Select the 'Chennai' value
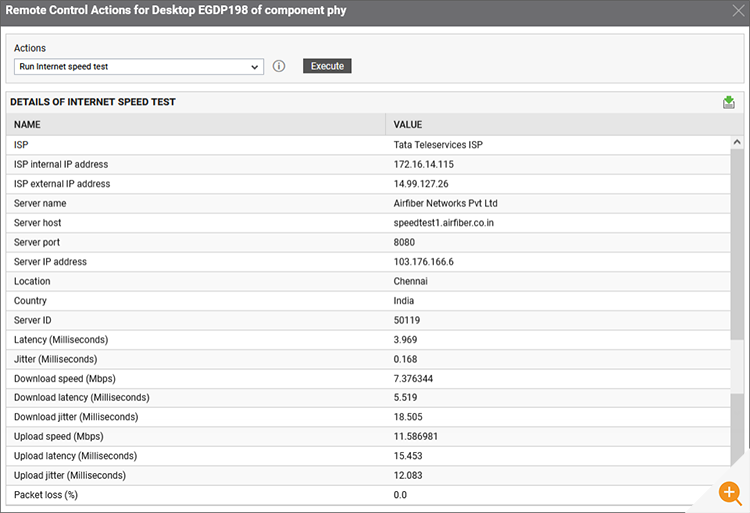Screen dimensions: 750x513 (x=410, y=281)
